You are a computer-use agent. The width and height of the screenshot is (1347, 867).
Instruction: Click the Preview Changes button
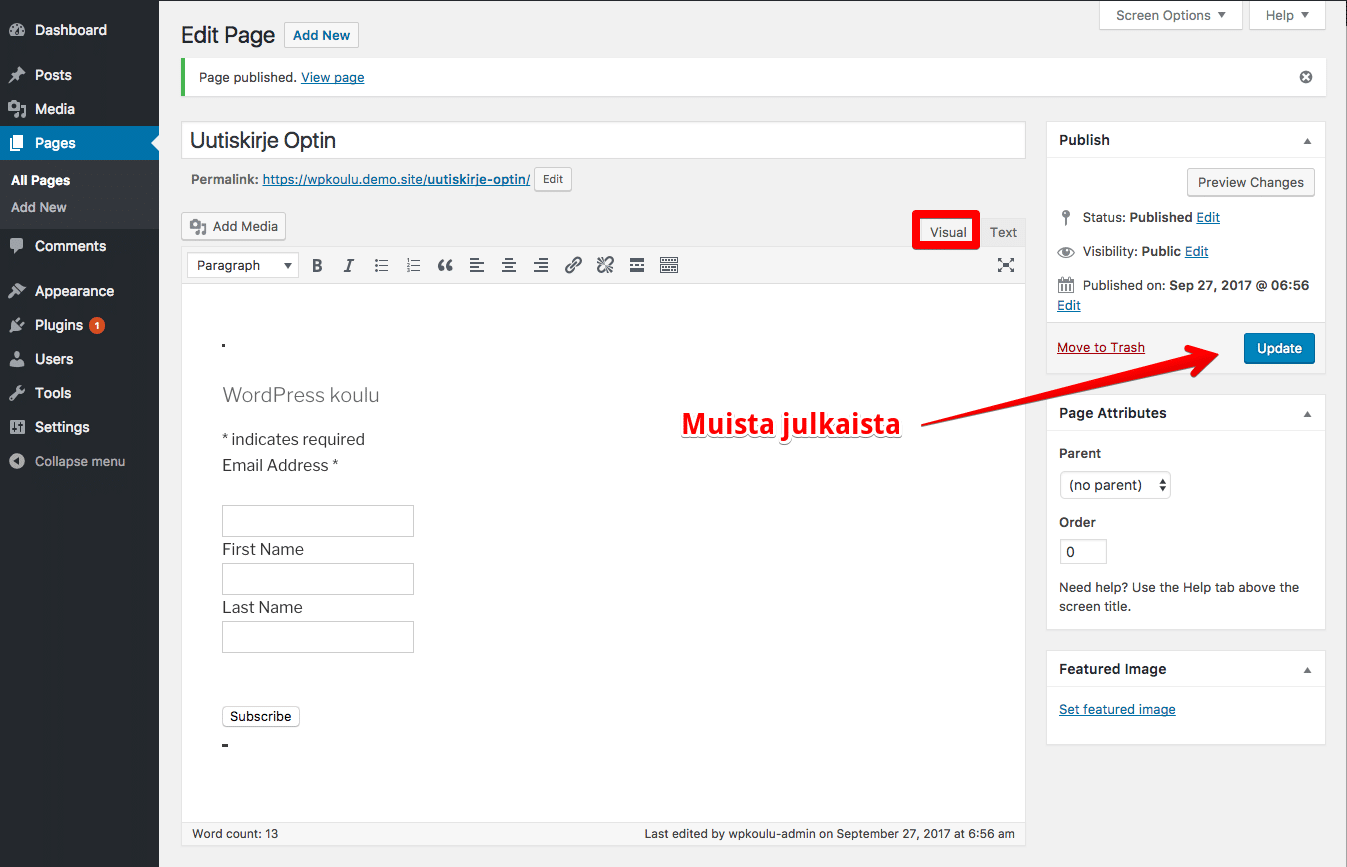pyautogui.click(x=1251, y=182)
